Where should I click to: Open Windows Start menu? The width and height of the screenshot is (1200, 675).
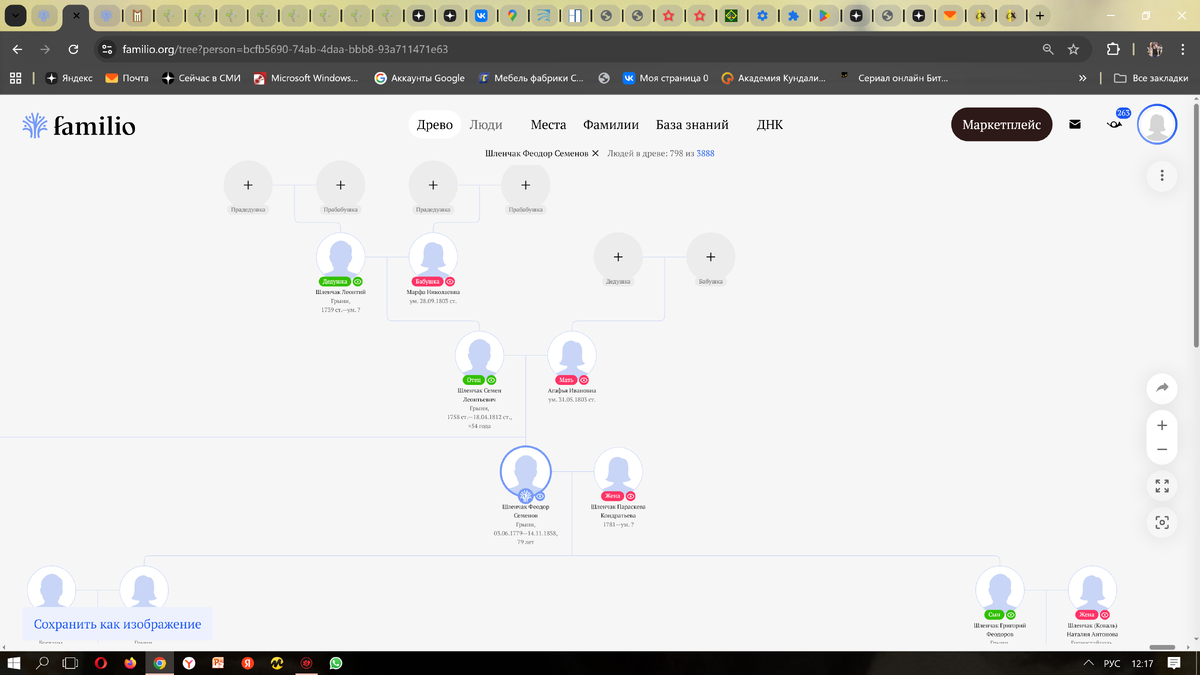[x=14, y=663]
